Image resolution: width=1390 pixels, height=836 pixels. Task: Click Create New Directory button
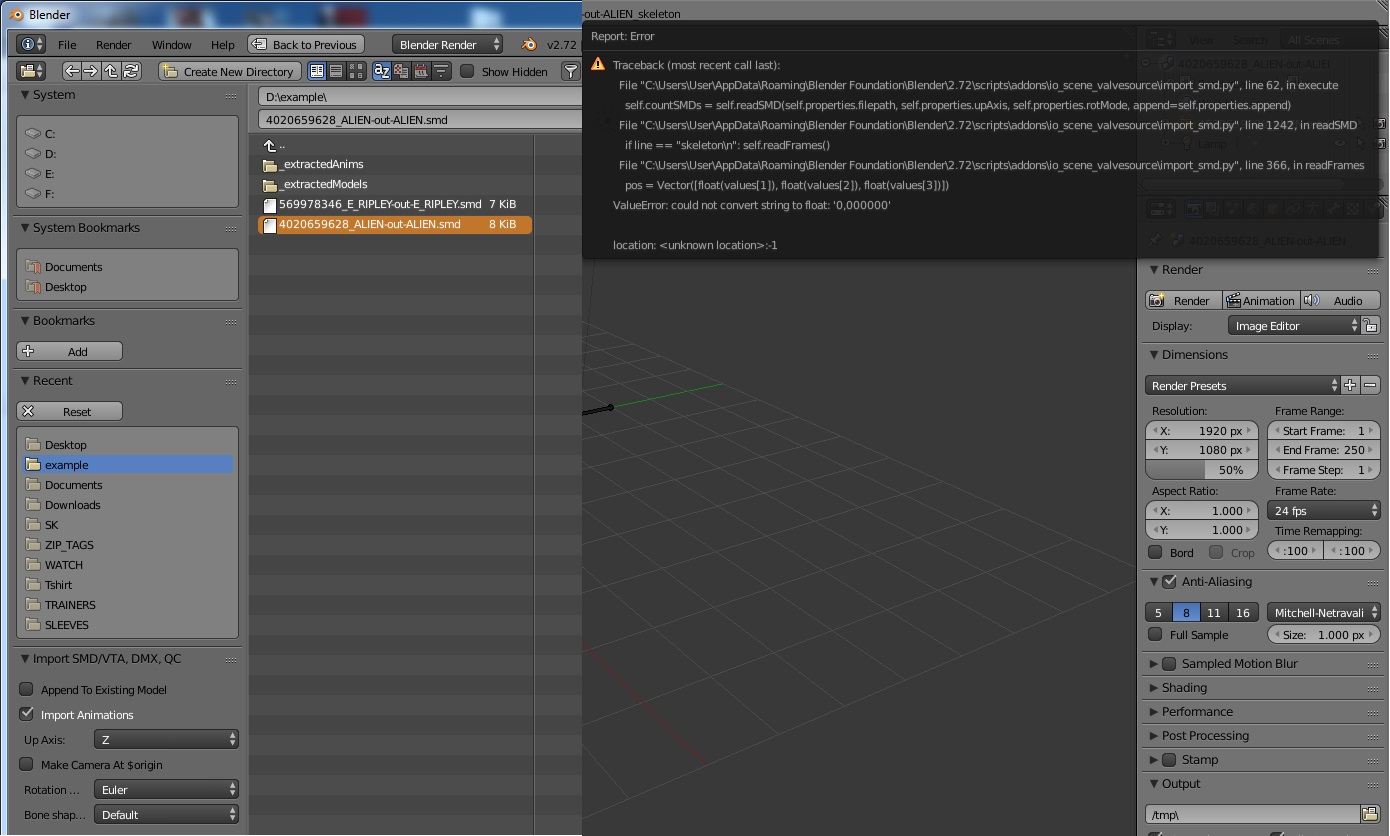coord(228,72)
